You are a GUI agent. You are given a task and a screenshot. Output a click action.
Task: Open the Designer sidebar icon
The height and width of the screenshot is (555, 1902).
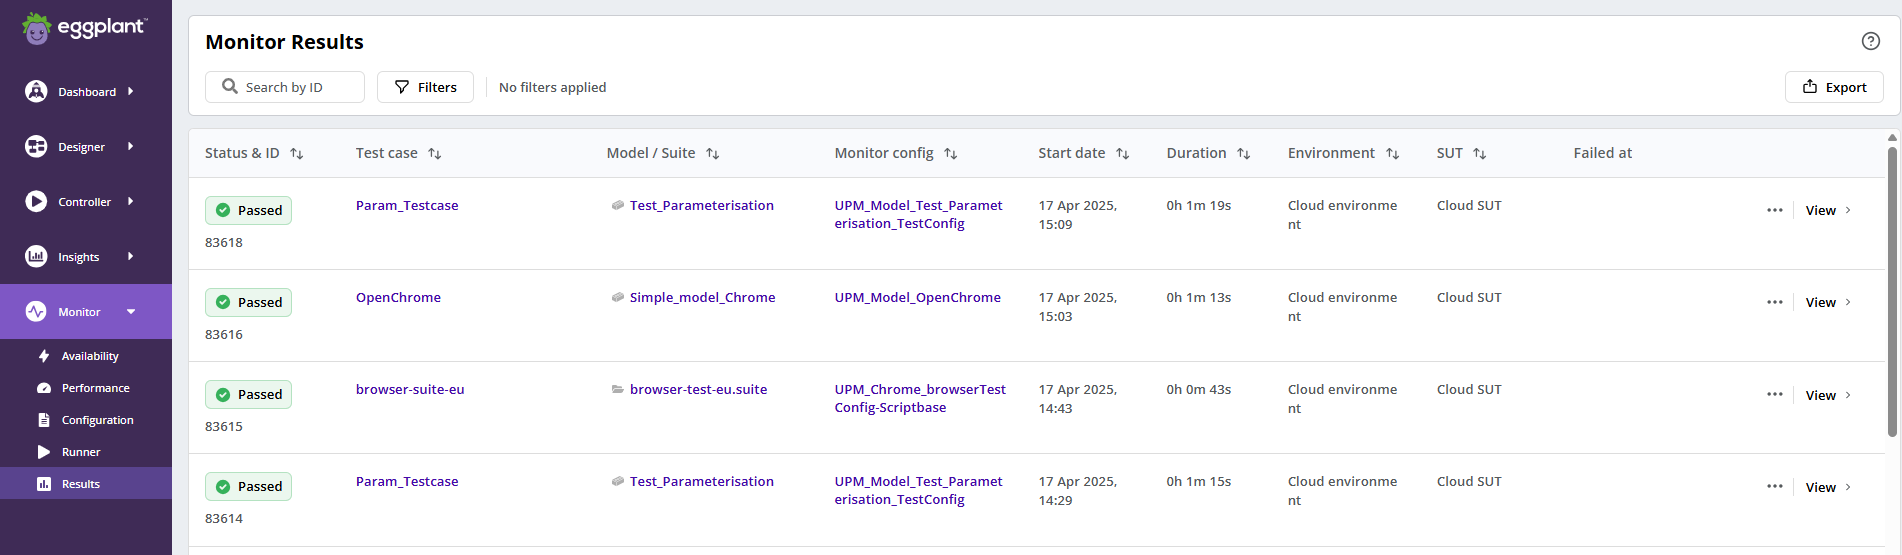point(36,146)
